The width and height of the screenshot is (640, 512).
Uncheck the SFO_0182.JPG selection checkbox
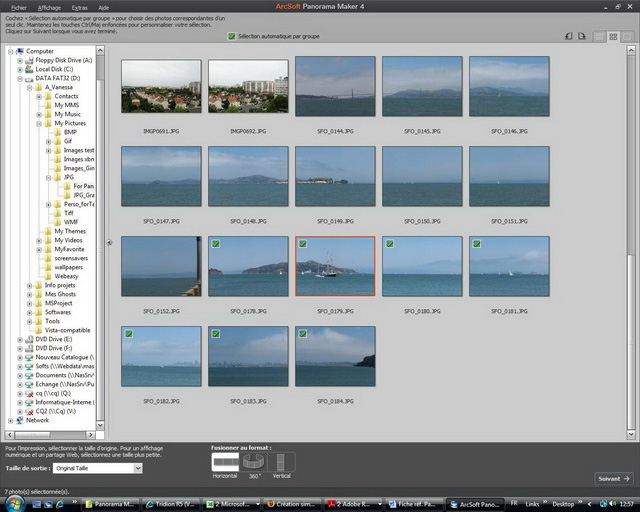(127, 333)
